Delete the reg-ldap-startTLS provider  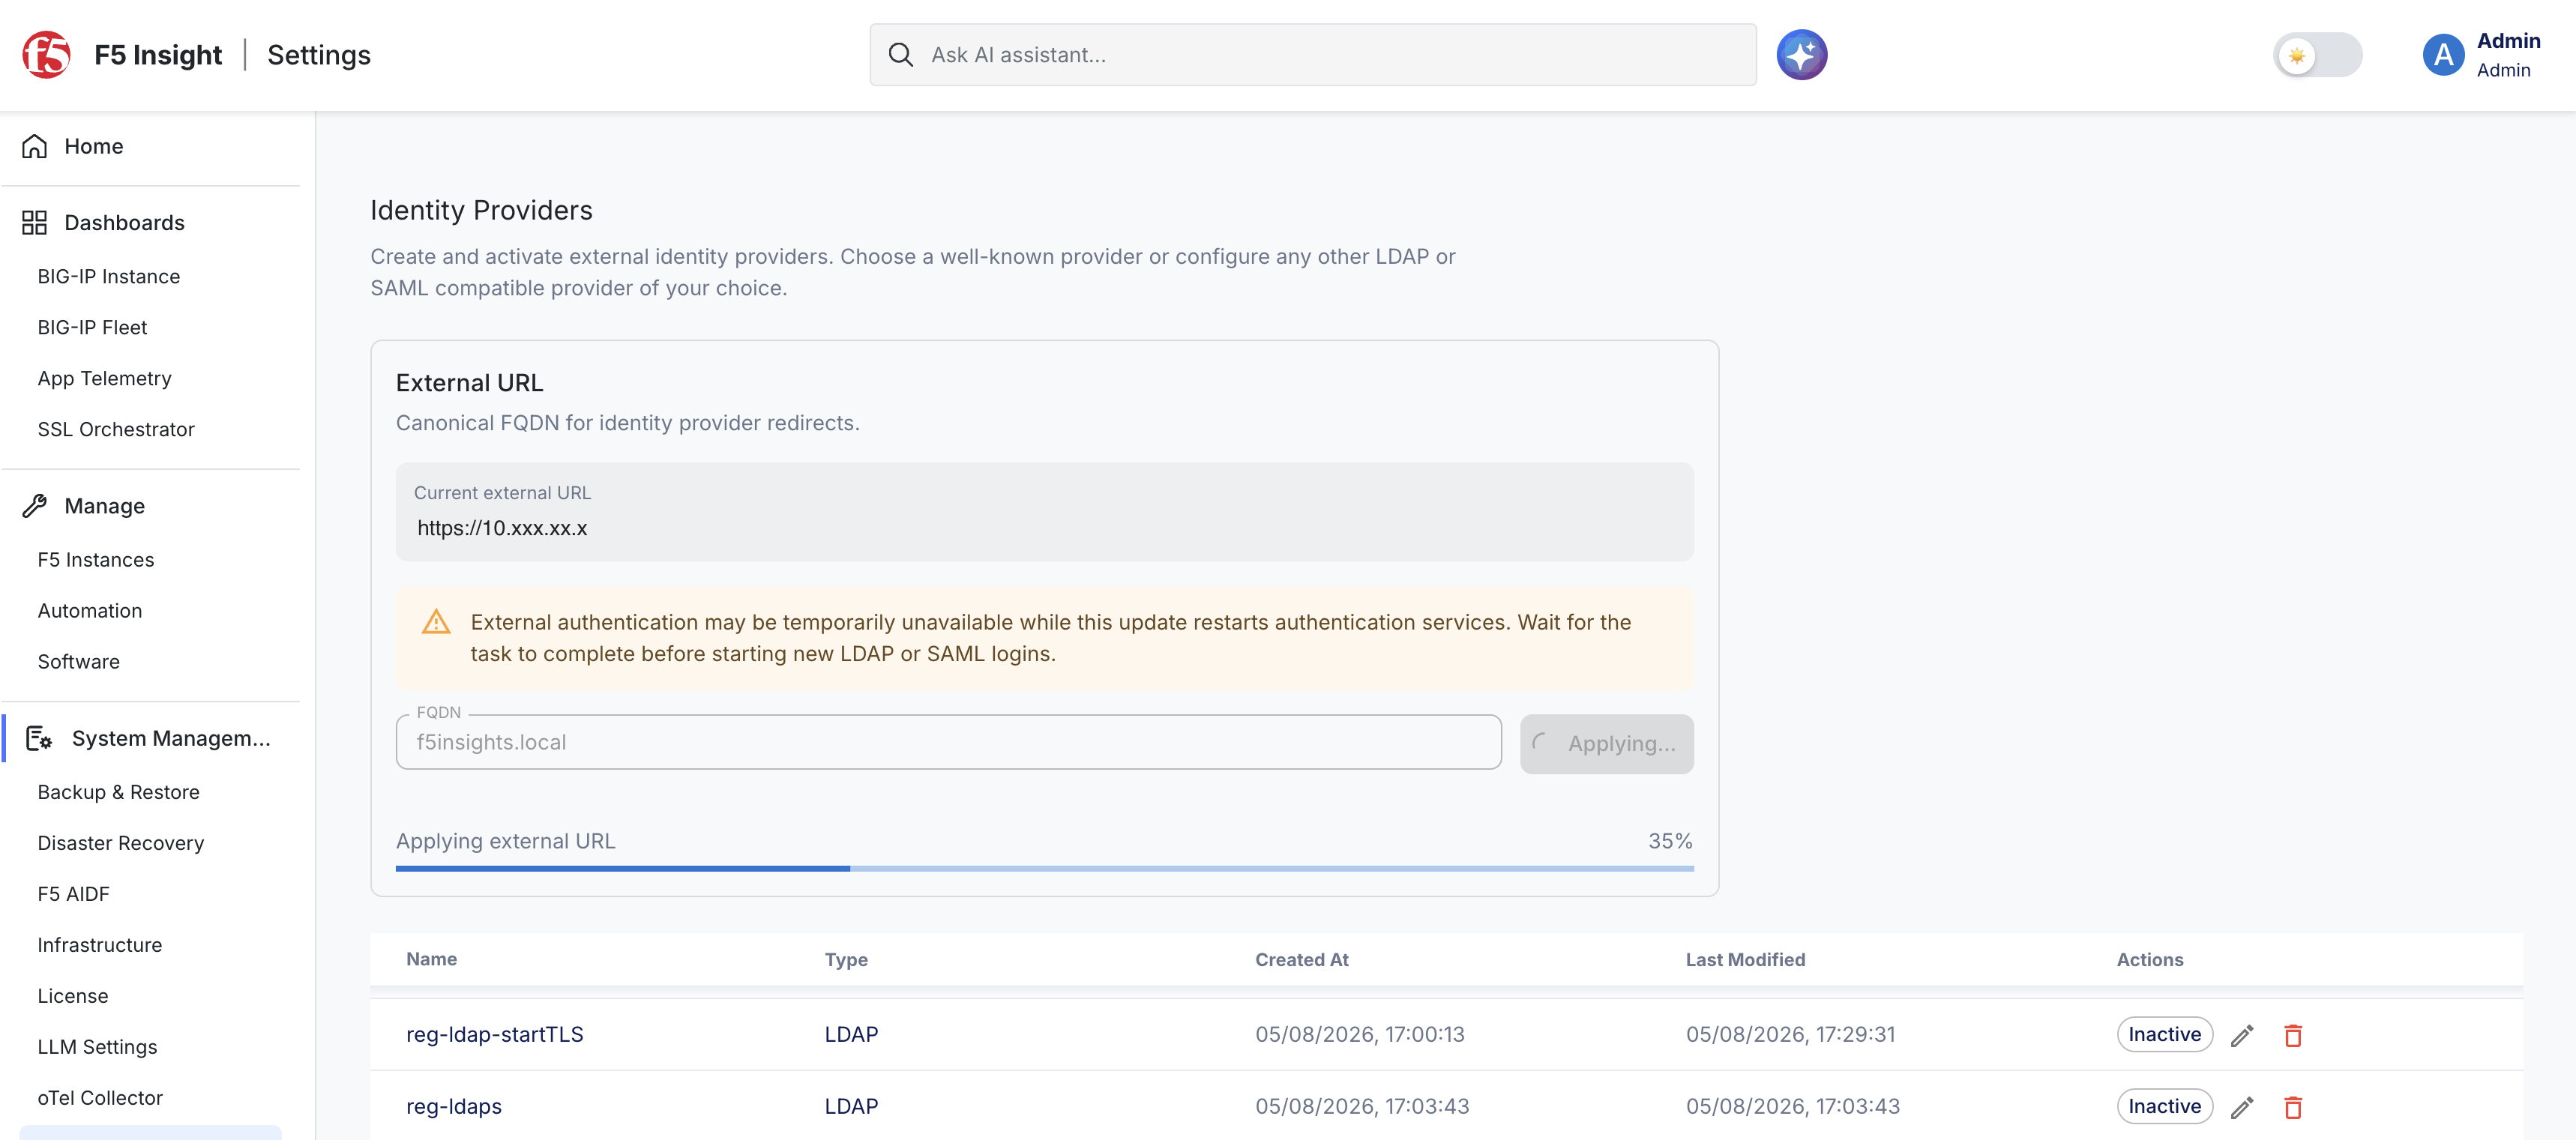click(2293, 1035)
